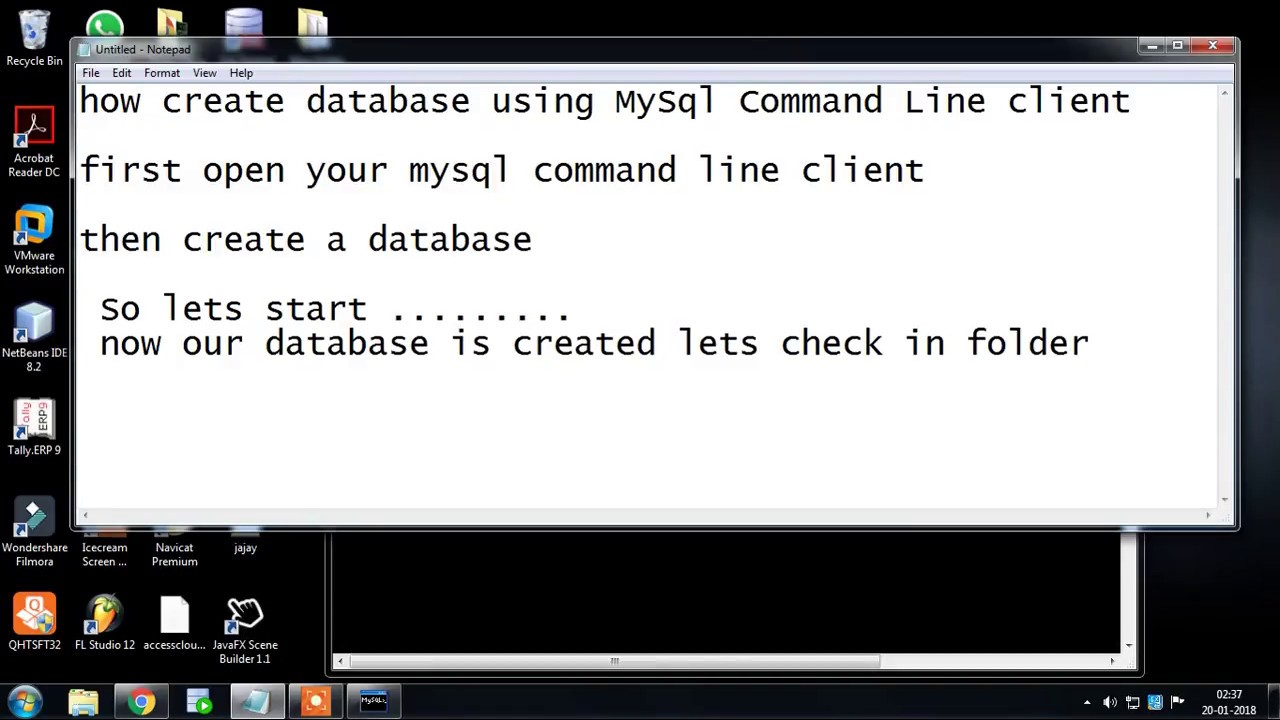Image resolution: width=1280 pixels, height=720 pixels.
Task: Open the Edit menu in Notepad
Action: 122,73
